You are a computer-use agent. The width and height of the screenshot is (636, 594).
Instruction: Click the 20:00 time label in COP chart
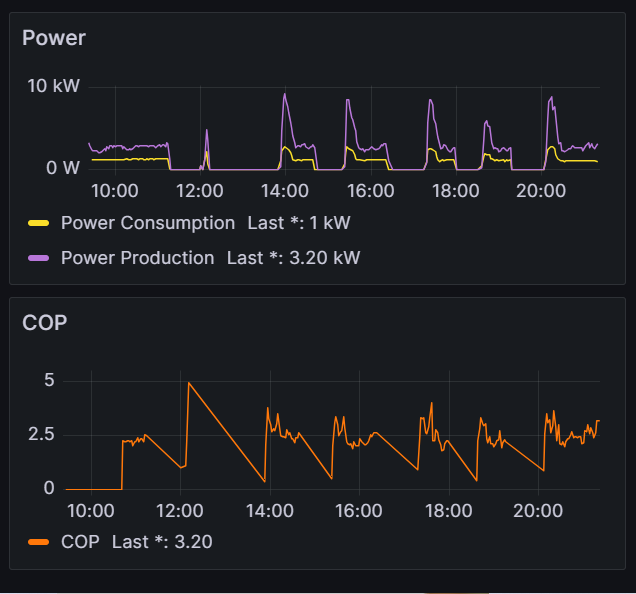click(x=538, y=511)
